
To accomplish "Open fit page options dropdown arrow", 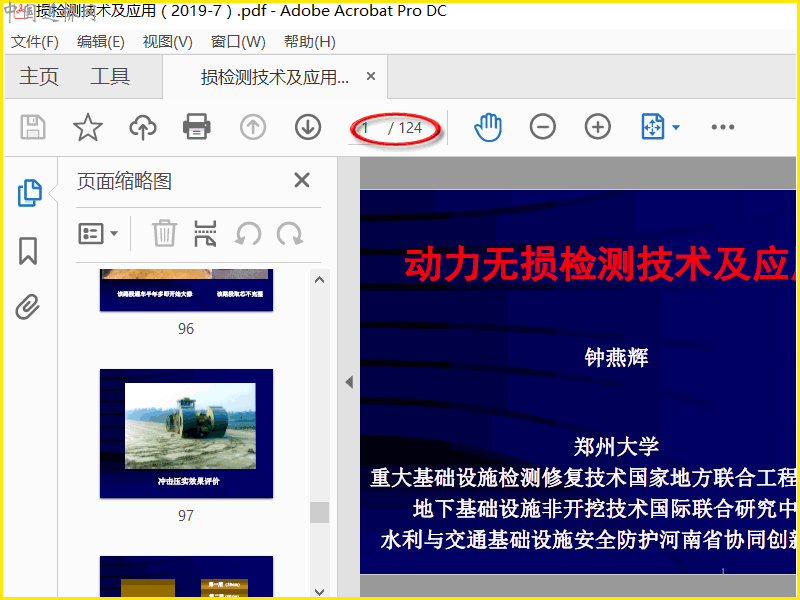I will point(676,127).
